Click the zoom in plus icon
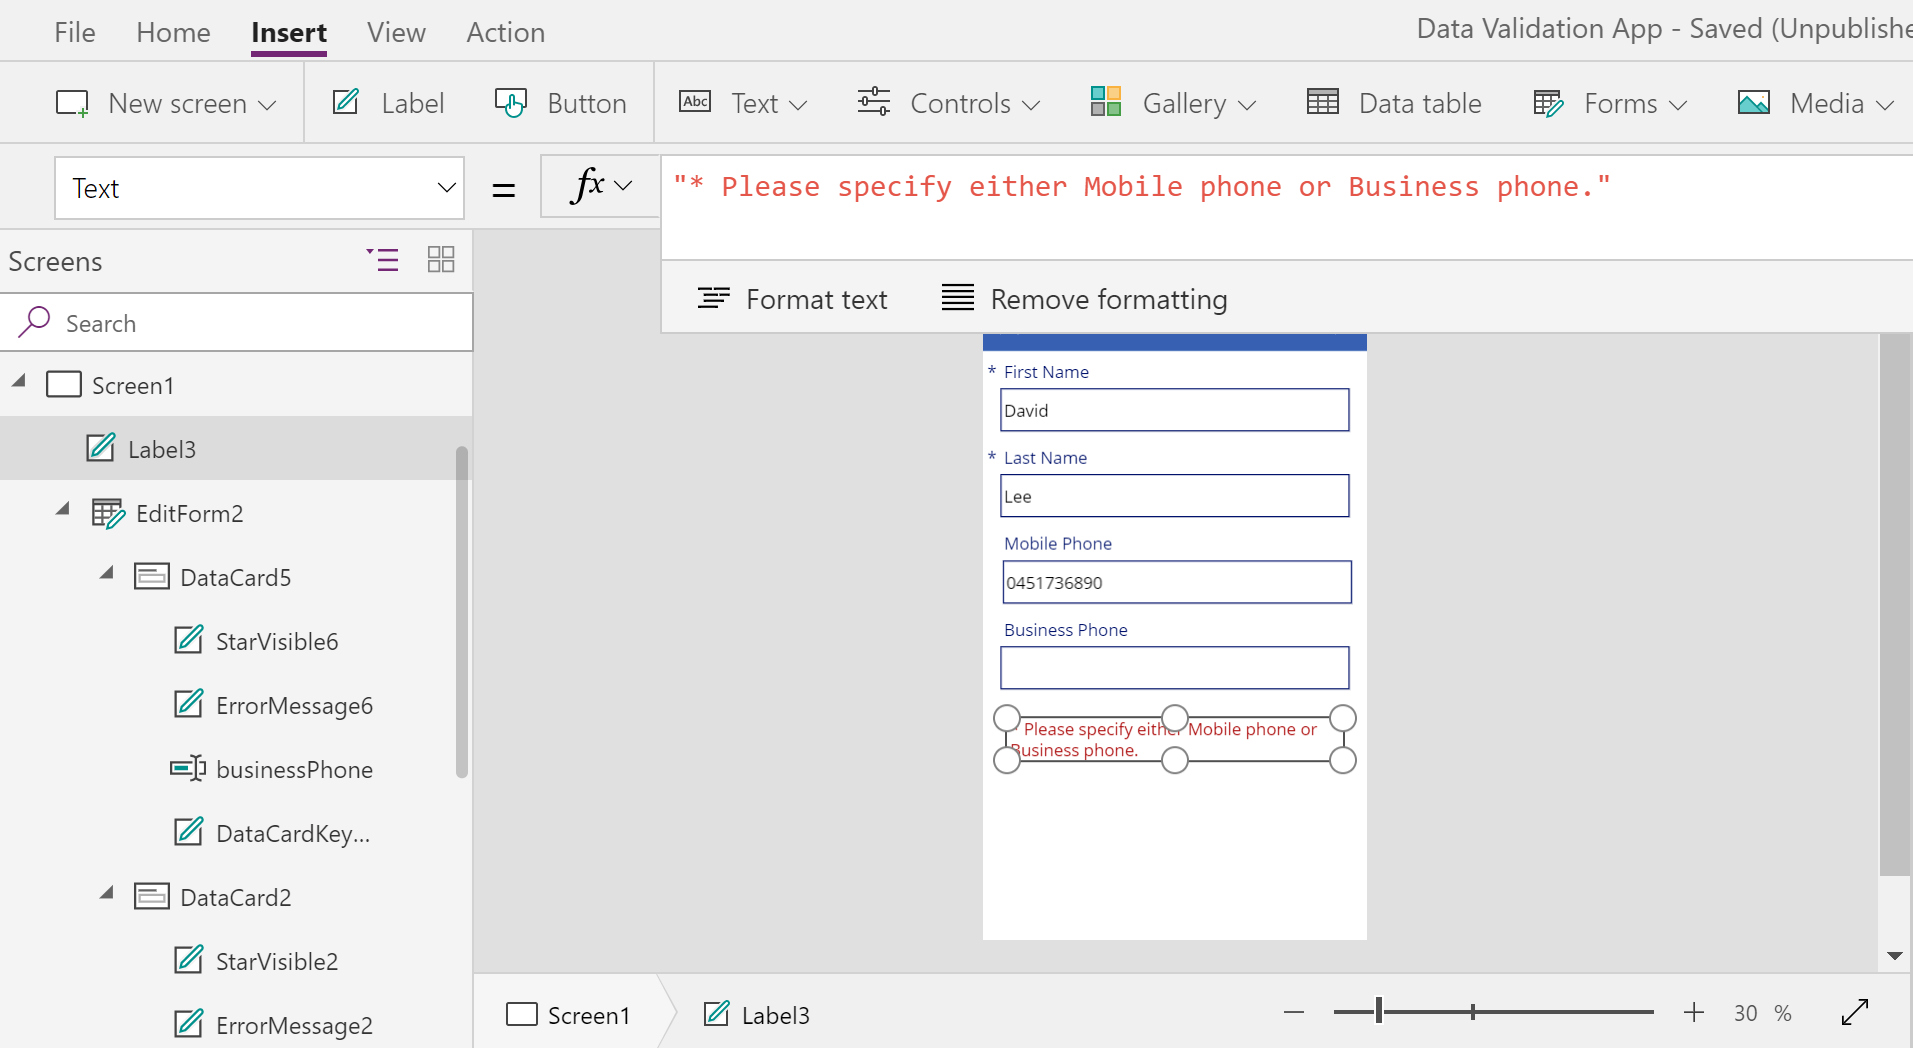The width and height of the screenshot is (1913, 1048). point(1693,1012)
